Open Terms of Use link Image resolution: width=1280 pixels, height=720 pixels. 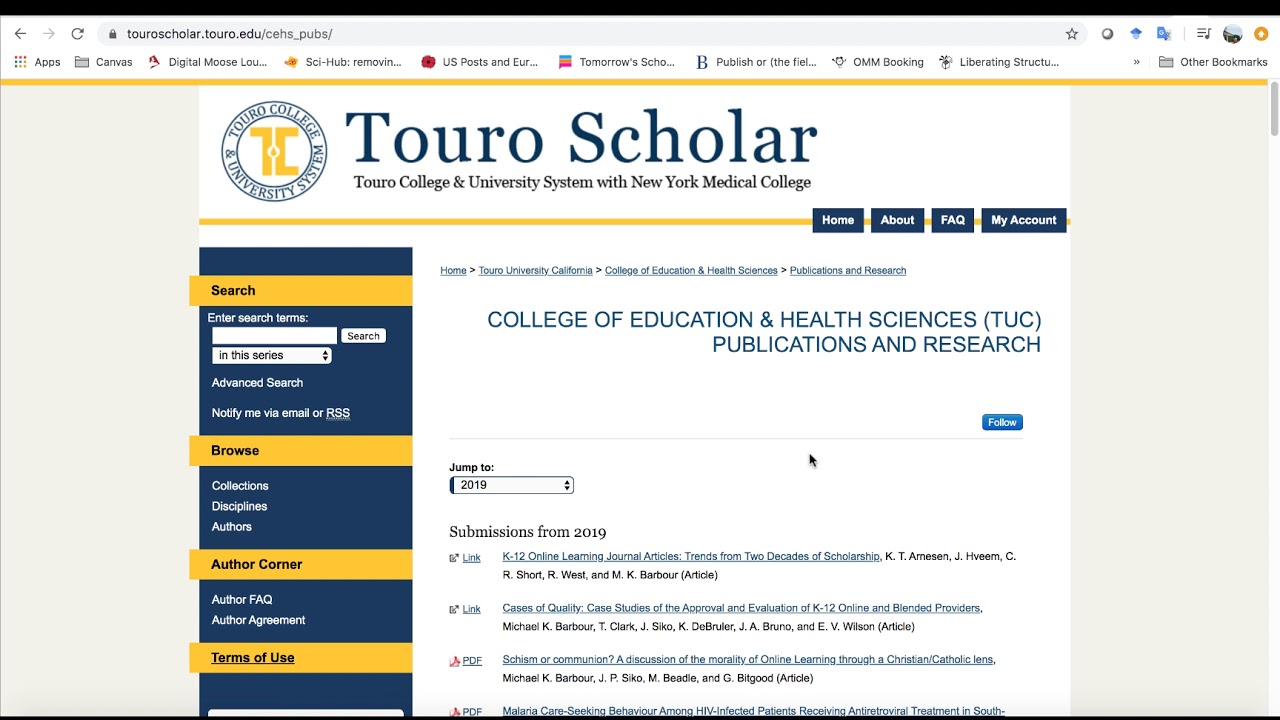coord(253,658)
